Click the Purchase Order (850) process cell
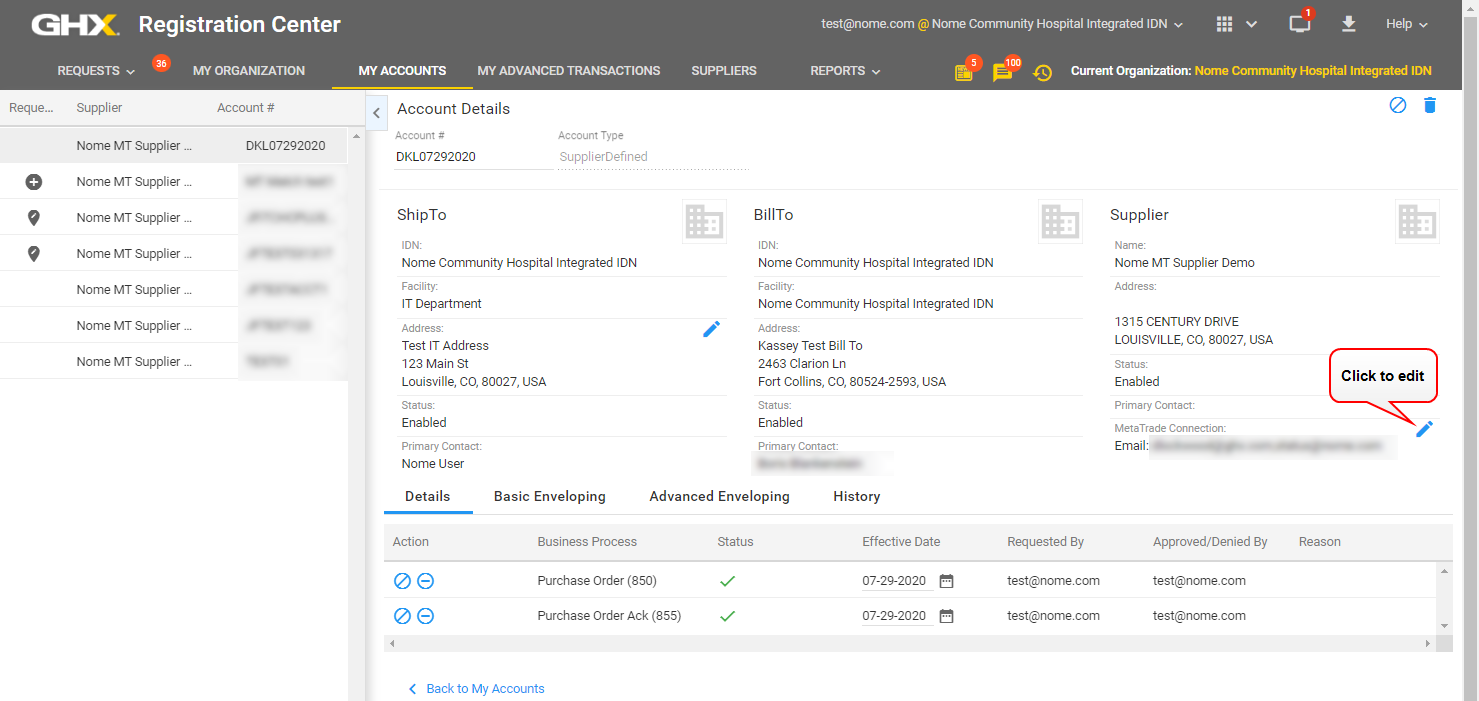This screenshot has width=1479, height=701. coord(597,581)
